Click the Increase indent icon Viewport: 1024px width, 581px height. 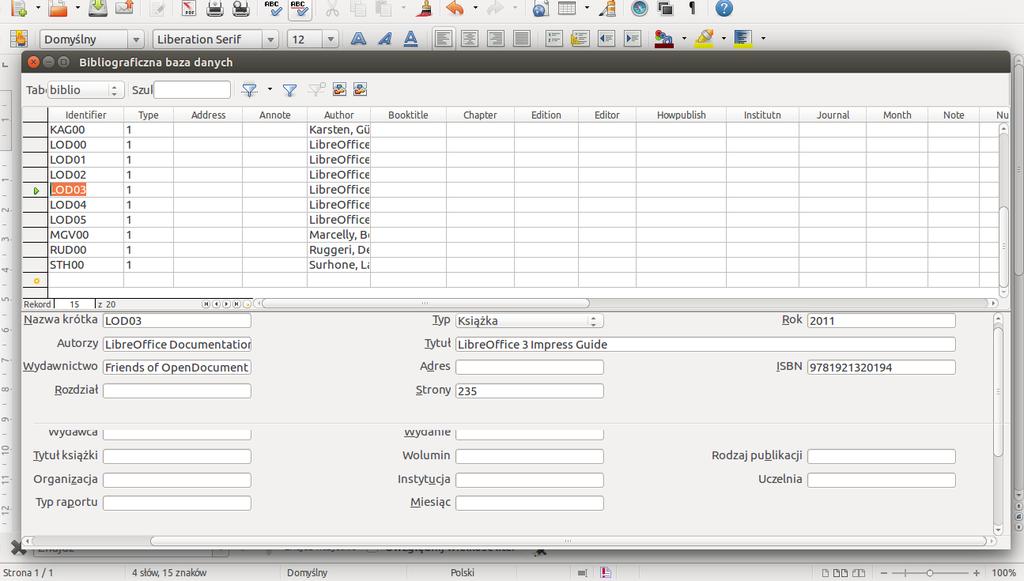click(632, 39)
